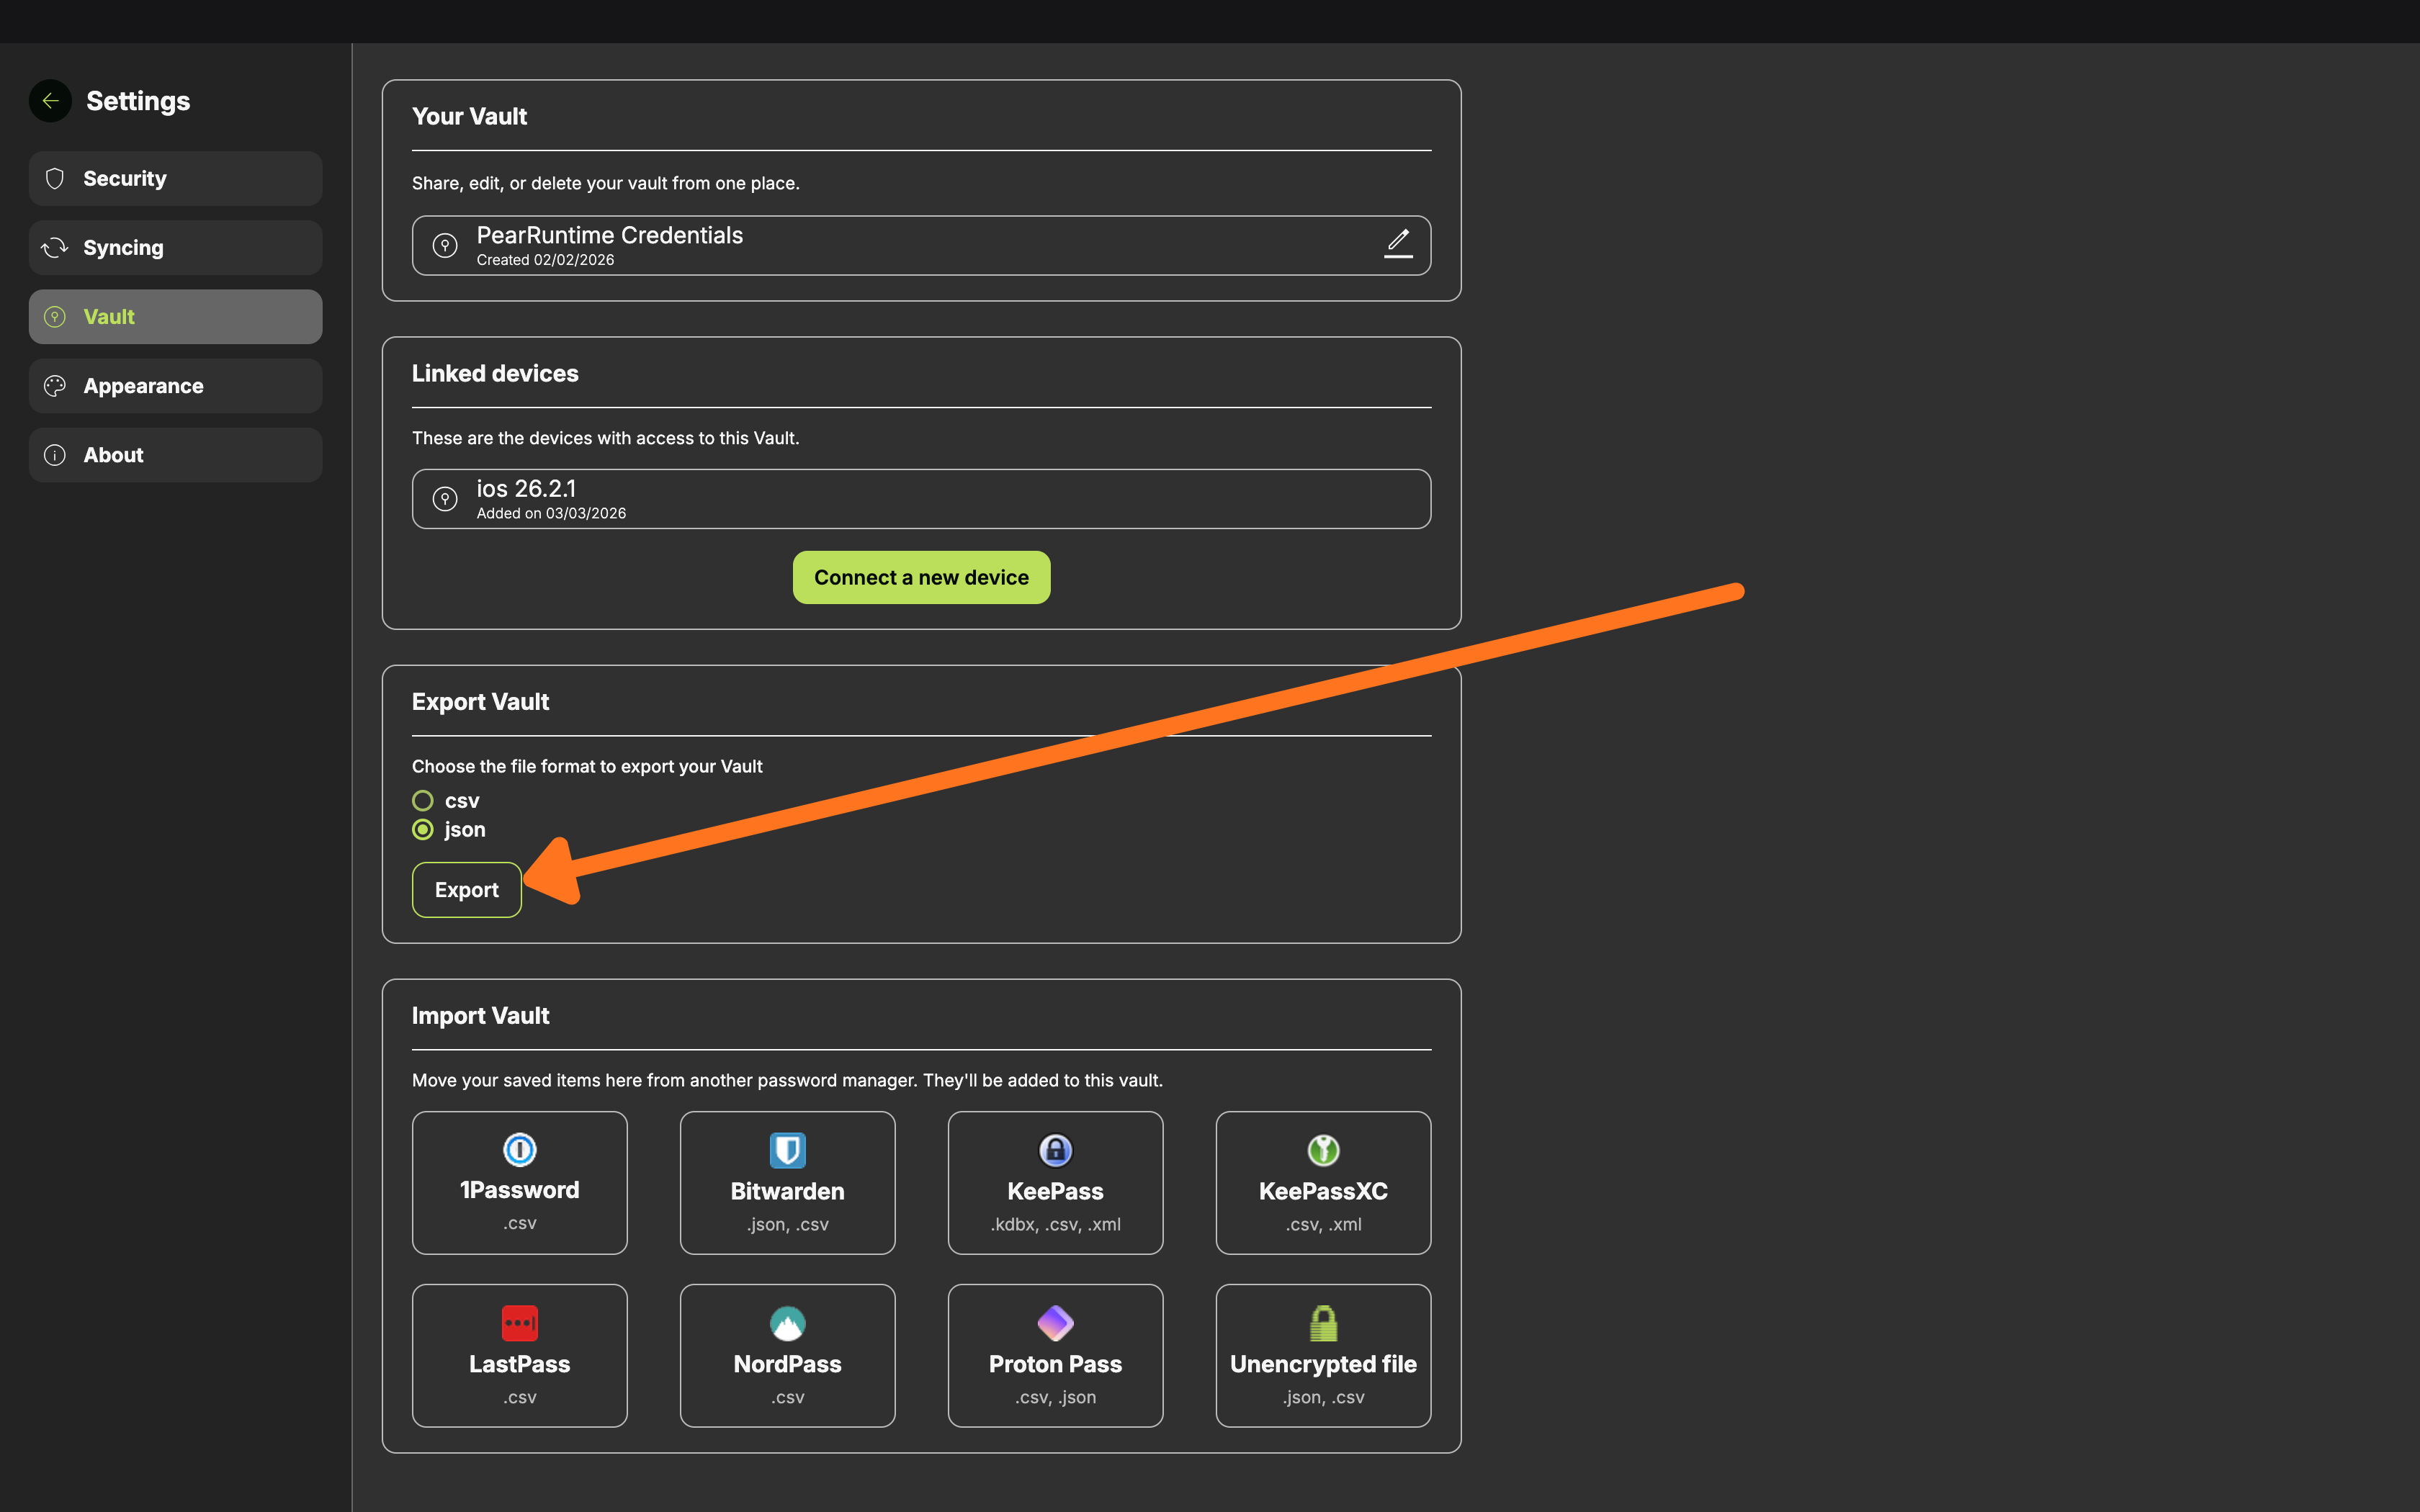Click the Export button

coord(466,890)
